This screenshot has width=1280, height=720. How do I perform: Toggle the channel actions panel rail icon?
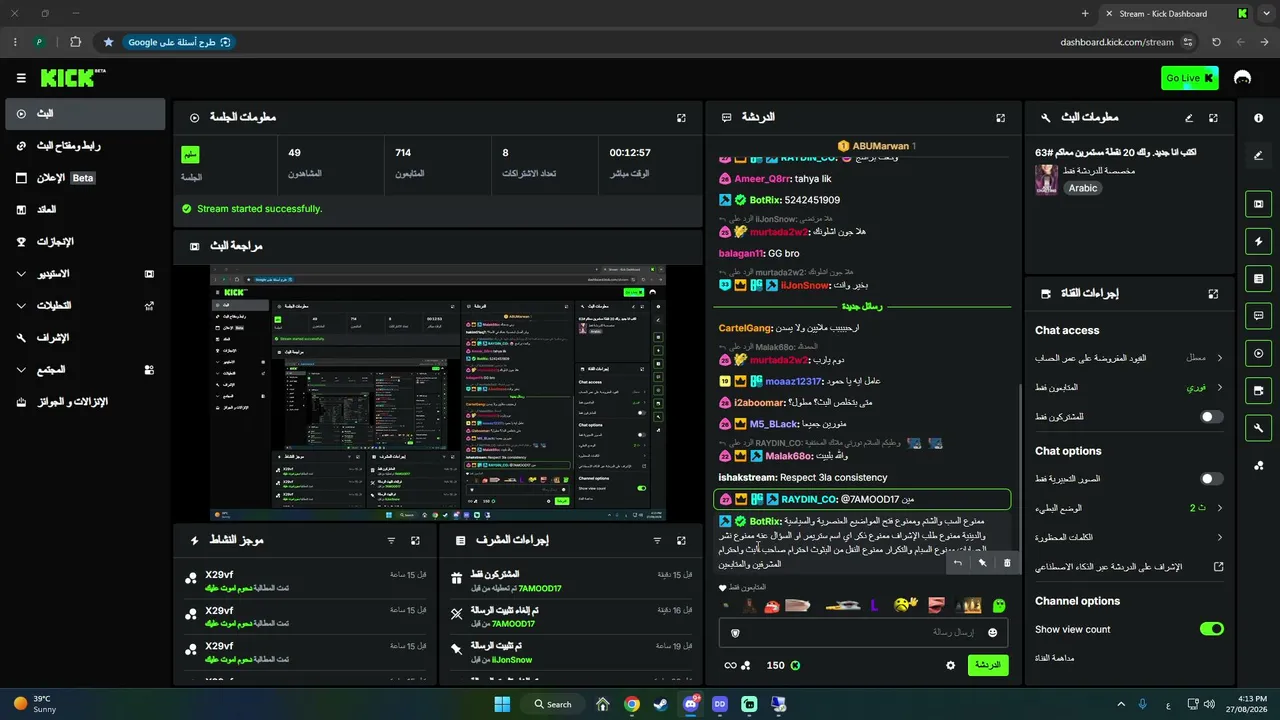[1258, 390]
